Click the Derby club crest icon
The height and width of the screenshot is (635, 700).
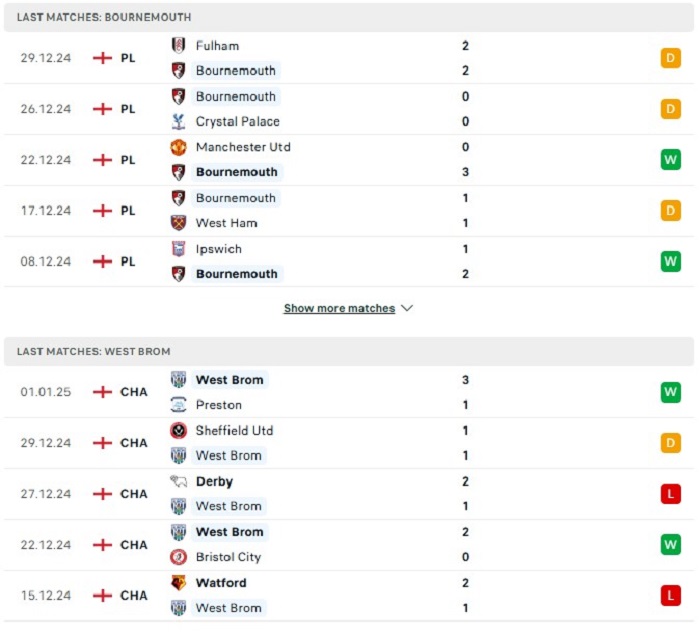coord(179,481)
